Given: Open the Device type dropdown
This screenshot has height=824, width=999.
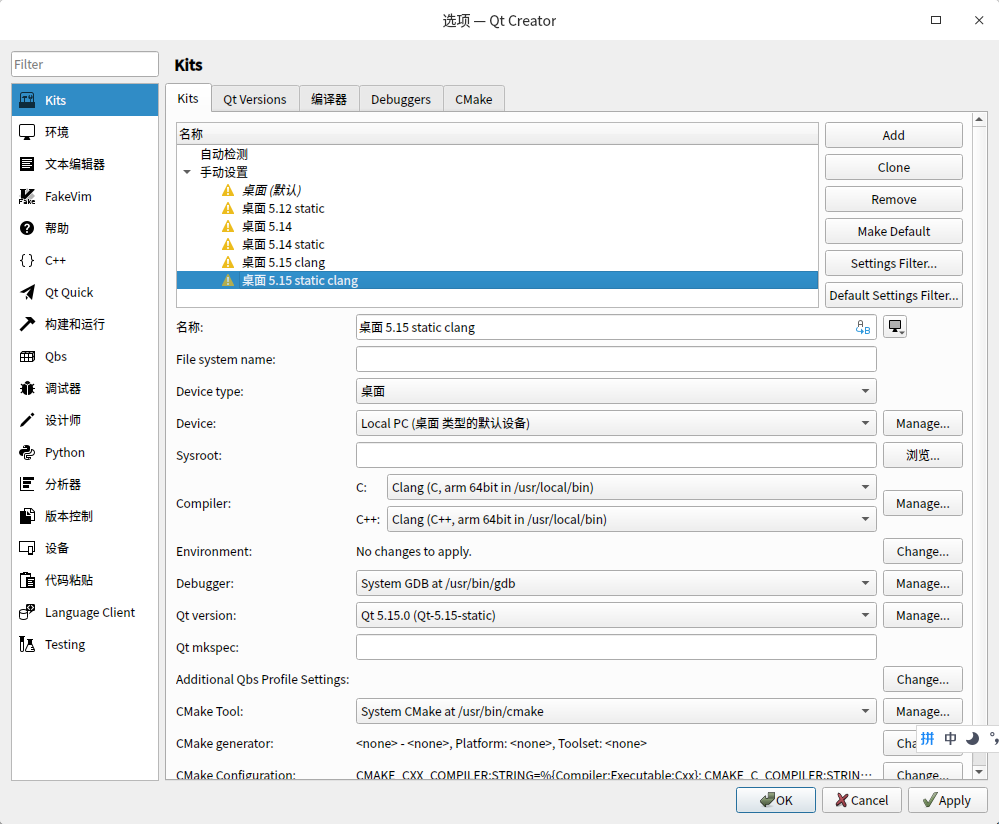Looking at the screenshot, I should click(866, 391).
